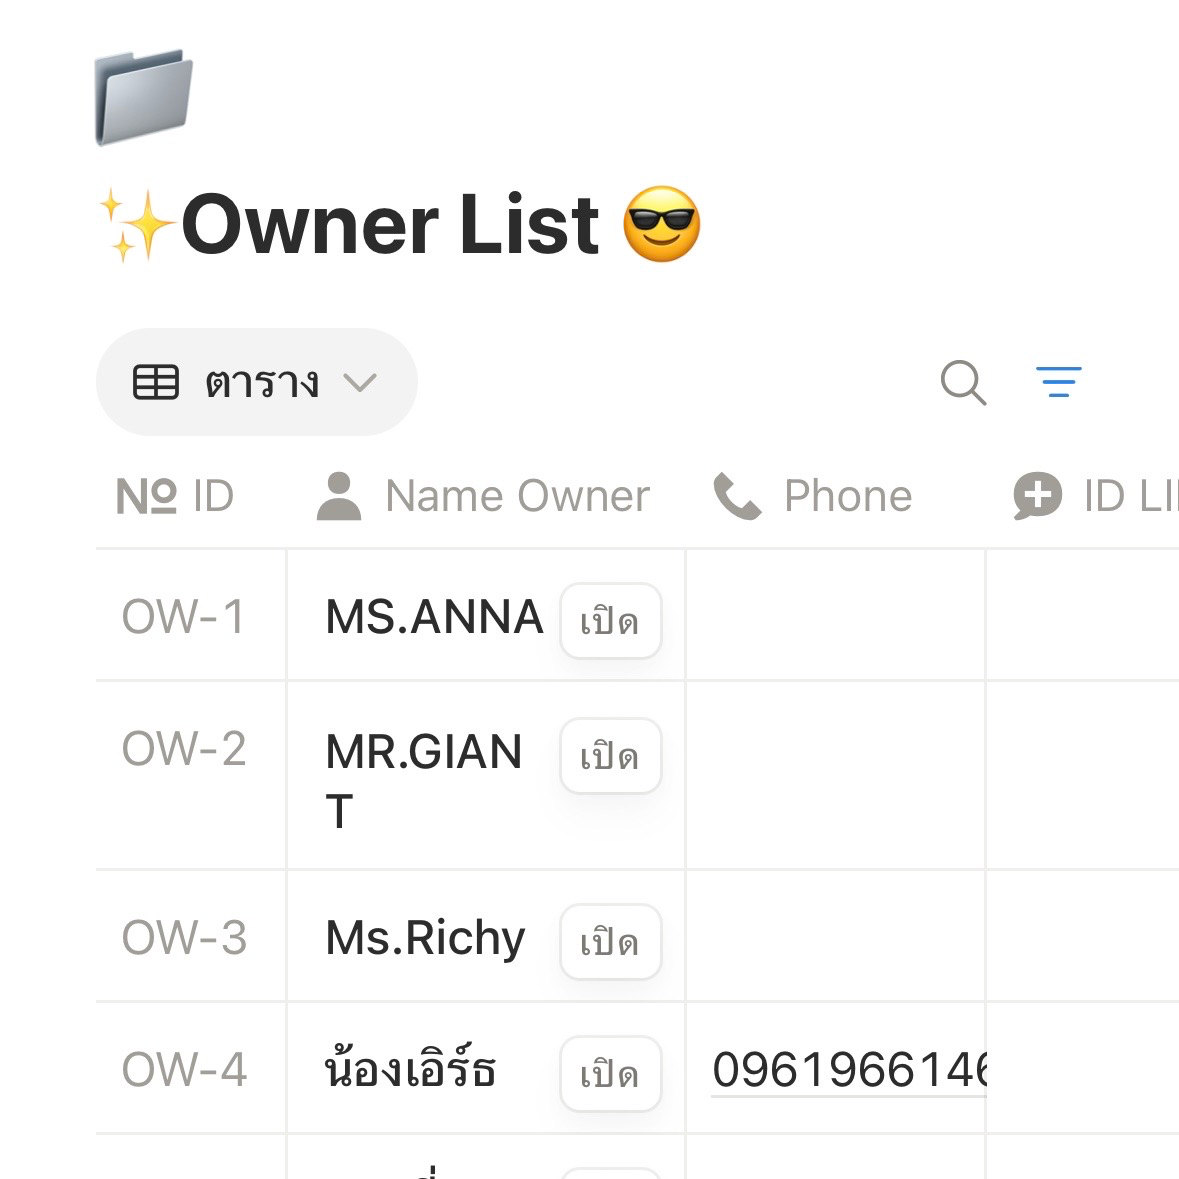Image resolution: width=1179 pixels, height=1179 pixels.
Task: Click the folder page icon
Action: pos(144,97)
